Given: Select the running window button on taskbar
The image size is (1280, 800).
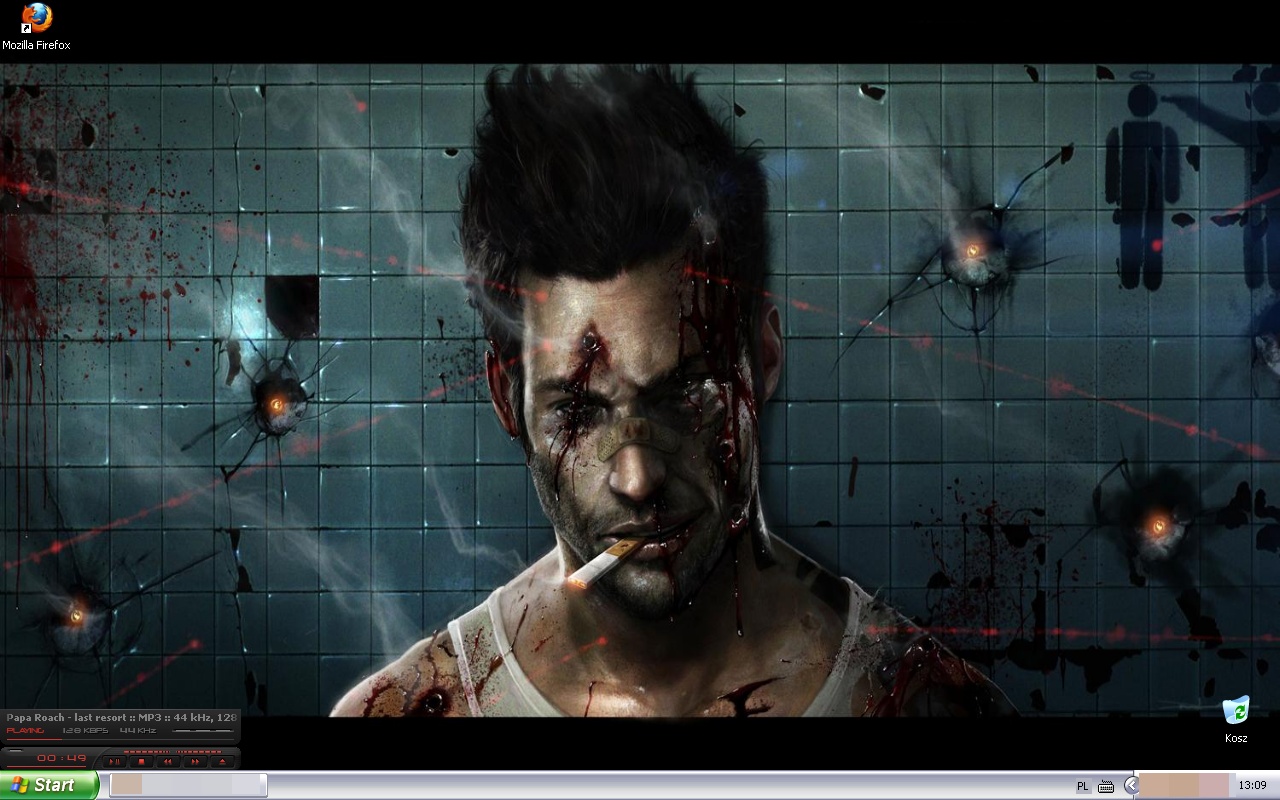Looking at the screenshot, I should tap(187, 785).
